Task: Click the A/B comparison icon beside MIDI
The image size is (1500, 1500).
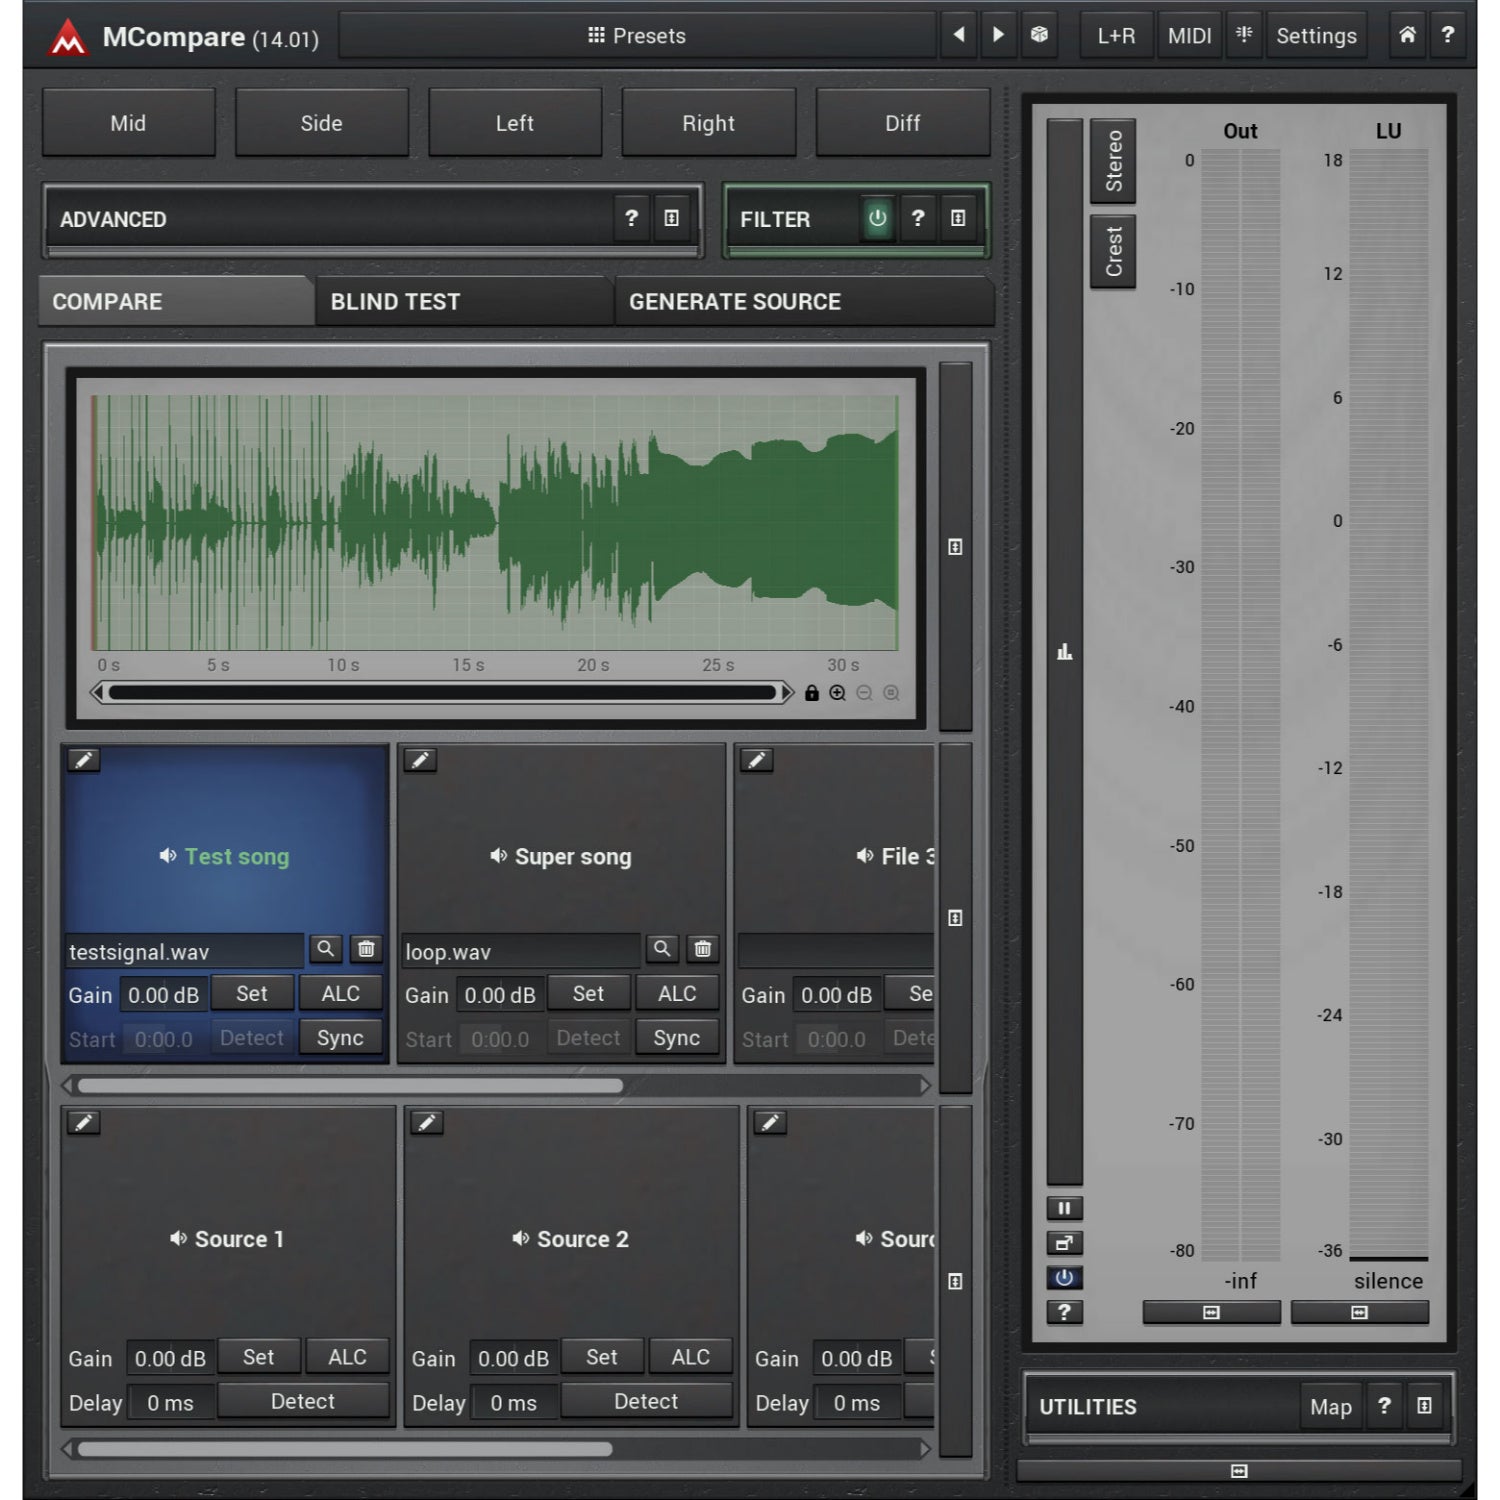Action: tap(1243, 35)
